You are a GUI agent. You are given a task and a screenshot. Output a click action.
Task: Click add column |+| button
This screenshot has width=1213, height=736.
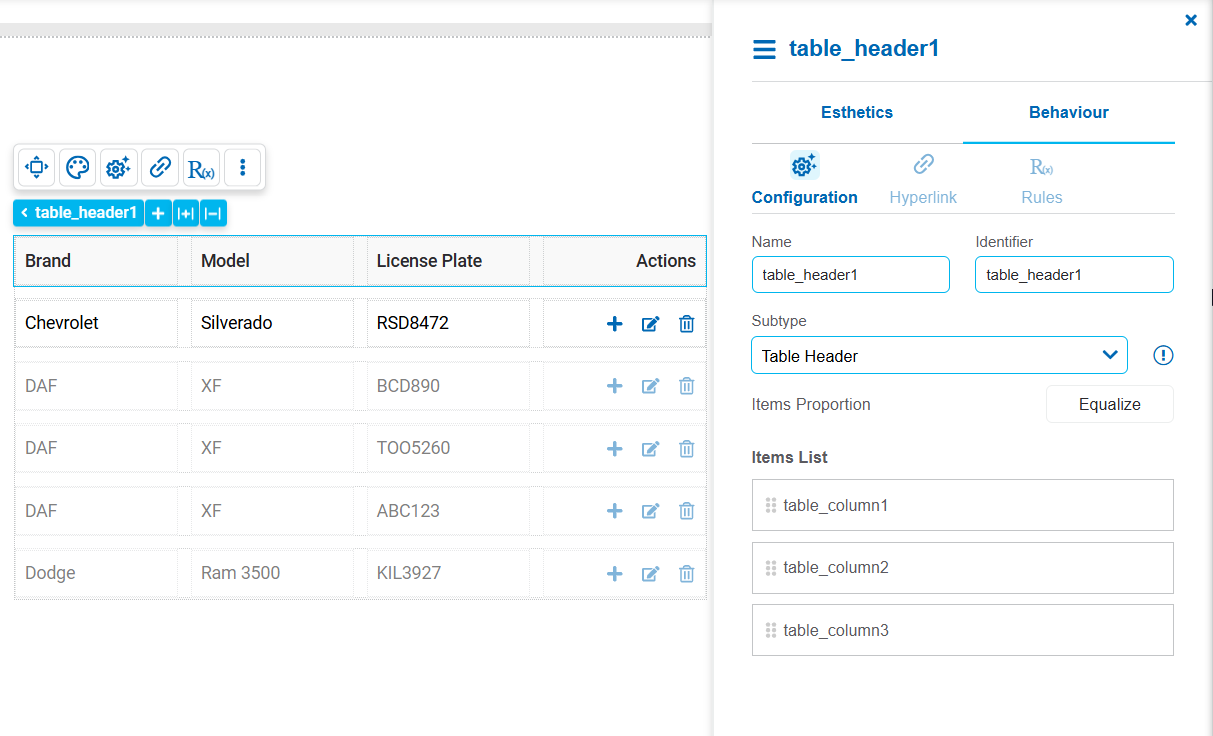(186, 213)
